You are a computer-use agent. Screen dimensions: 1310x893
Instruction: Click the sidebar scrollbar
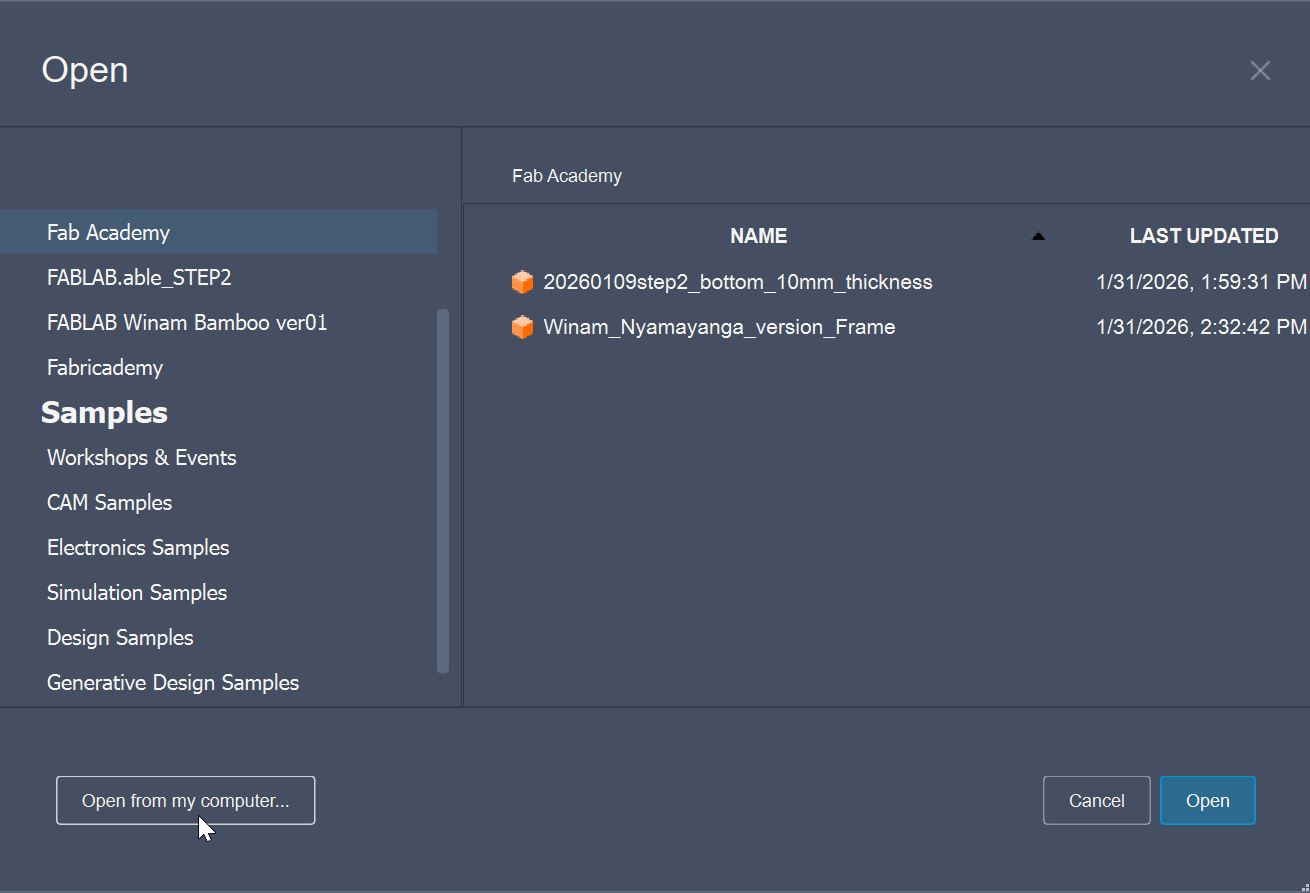coord(441,490)
